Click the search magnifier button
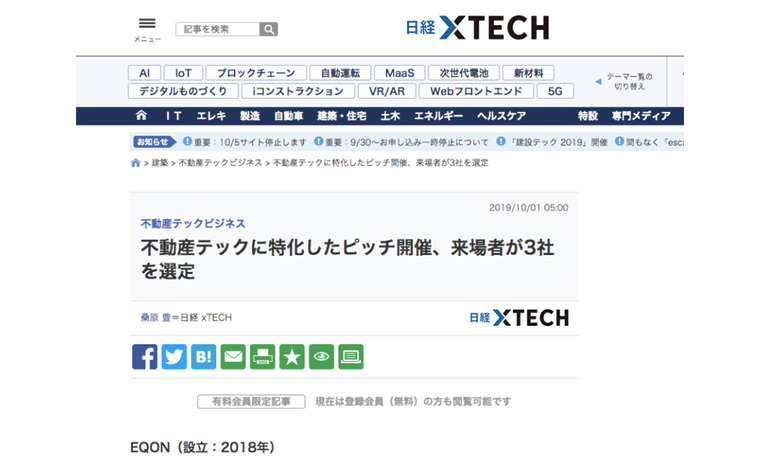The image size is (760, 456). (x=268, y=29)
